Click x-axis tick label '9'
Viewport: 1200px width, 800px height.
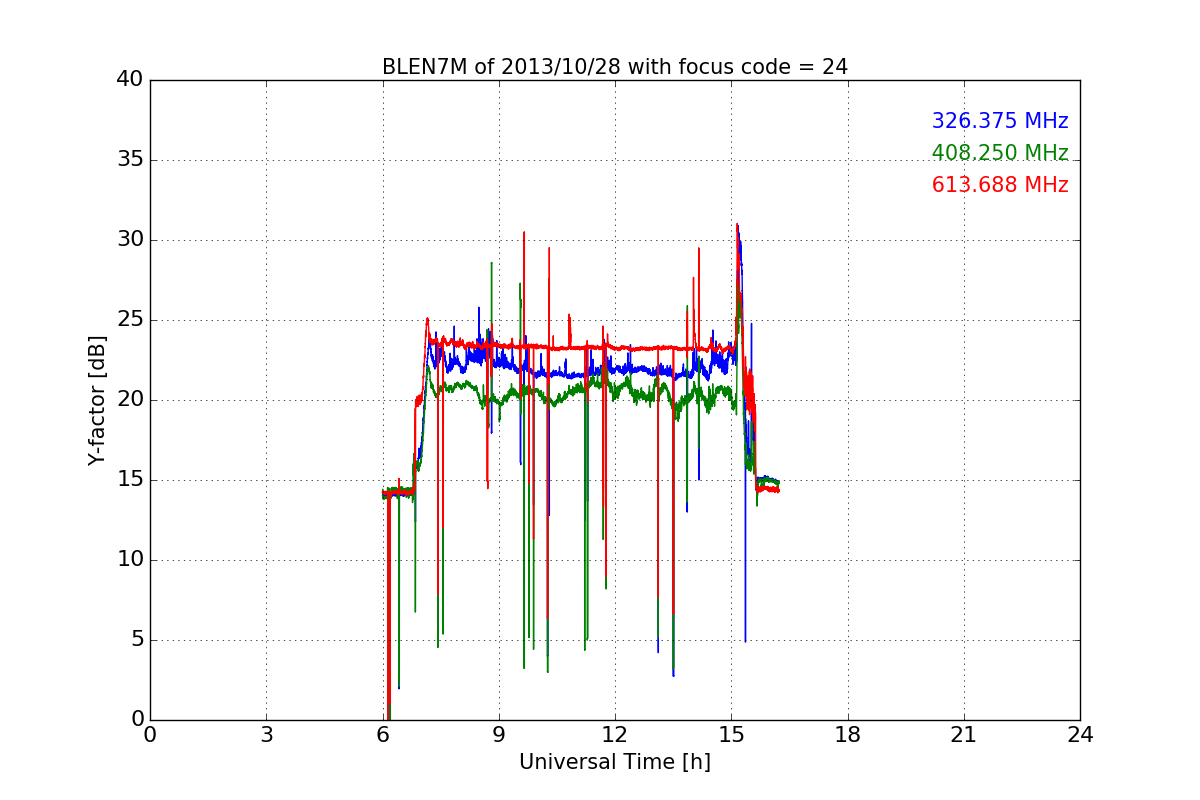coord(499,735)
